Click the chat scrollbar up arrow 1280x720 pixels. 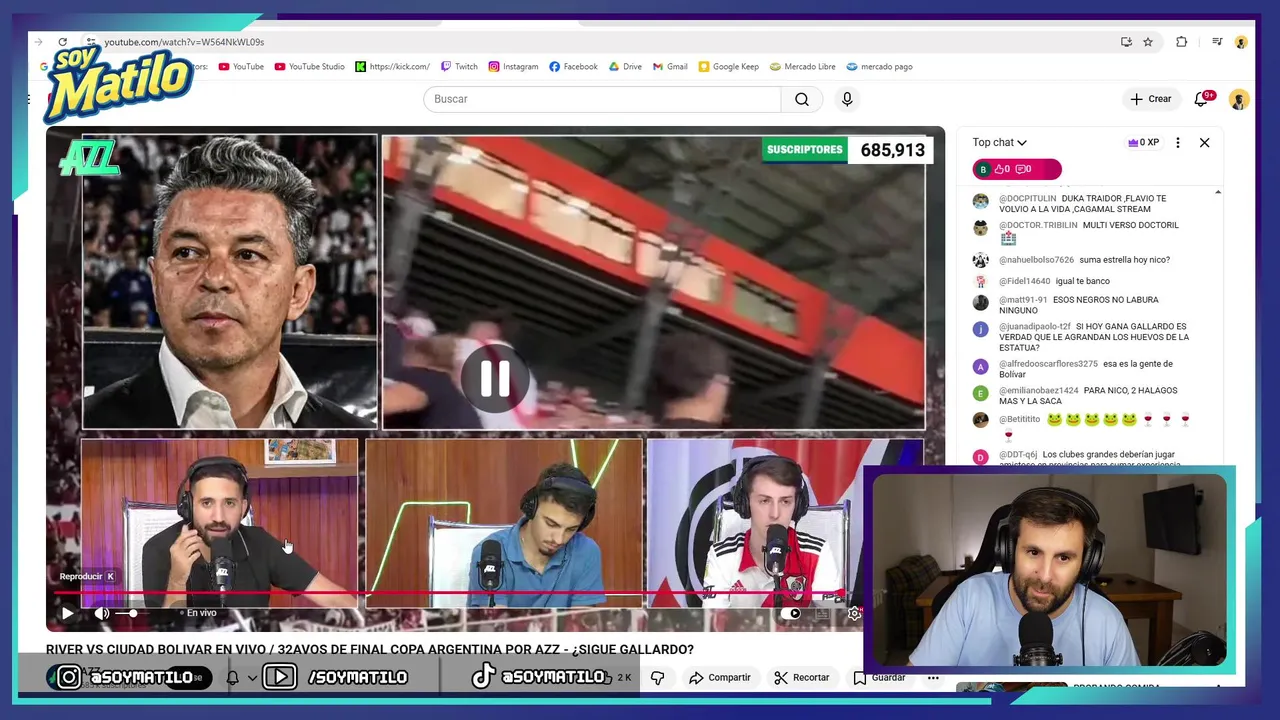[x=1217, y=191]
